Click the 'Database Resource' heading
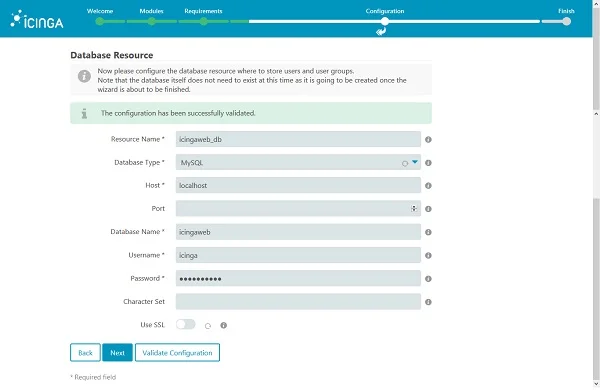Image resolution: width=600 pixels, height=390 pixels. tap(112, 55)
